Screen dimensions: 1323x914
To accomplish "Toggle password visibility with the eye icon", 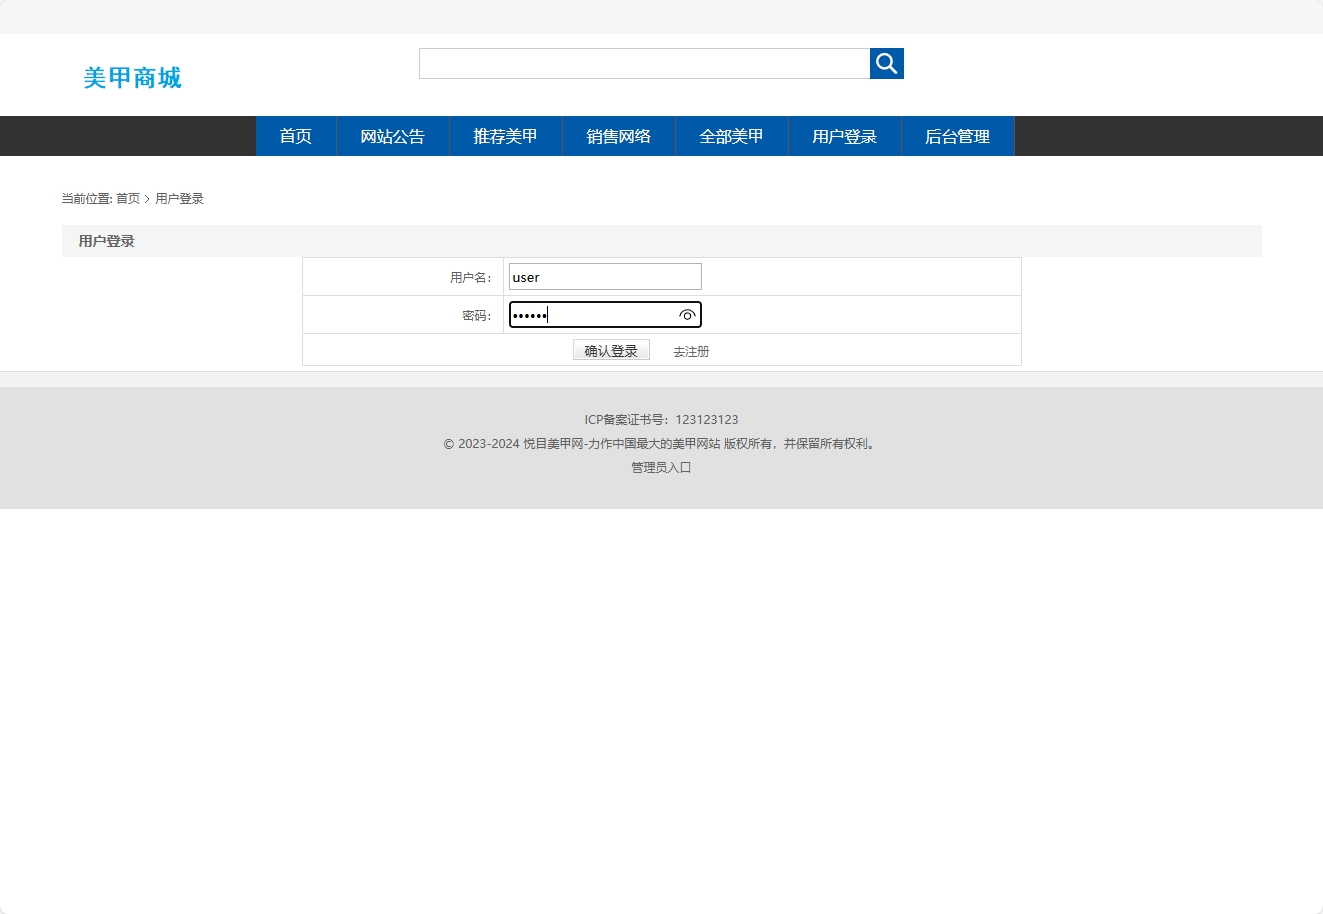I will coord(687,315).
